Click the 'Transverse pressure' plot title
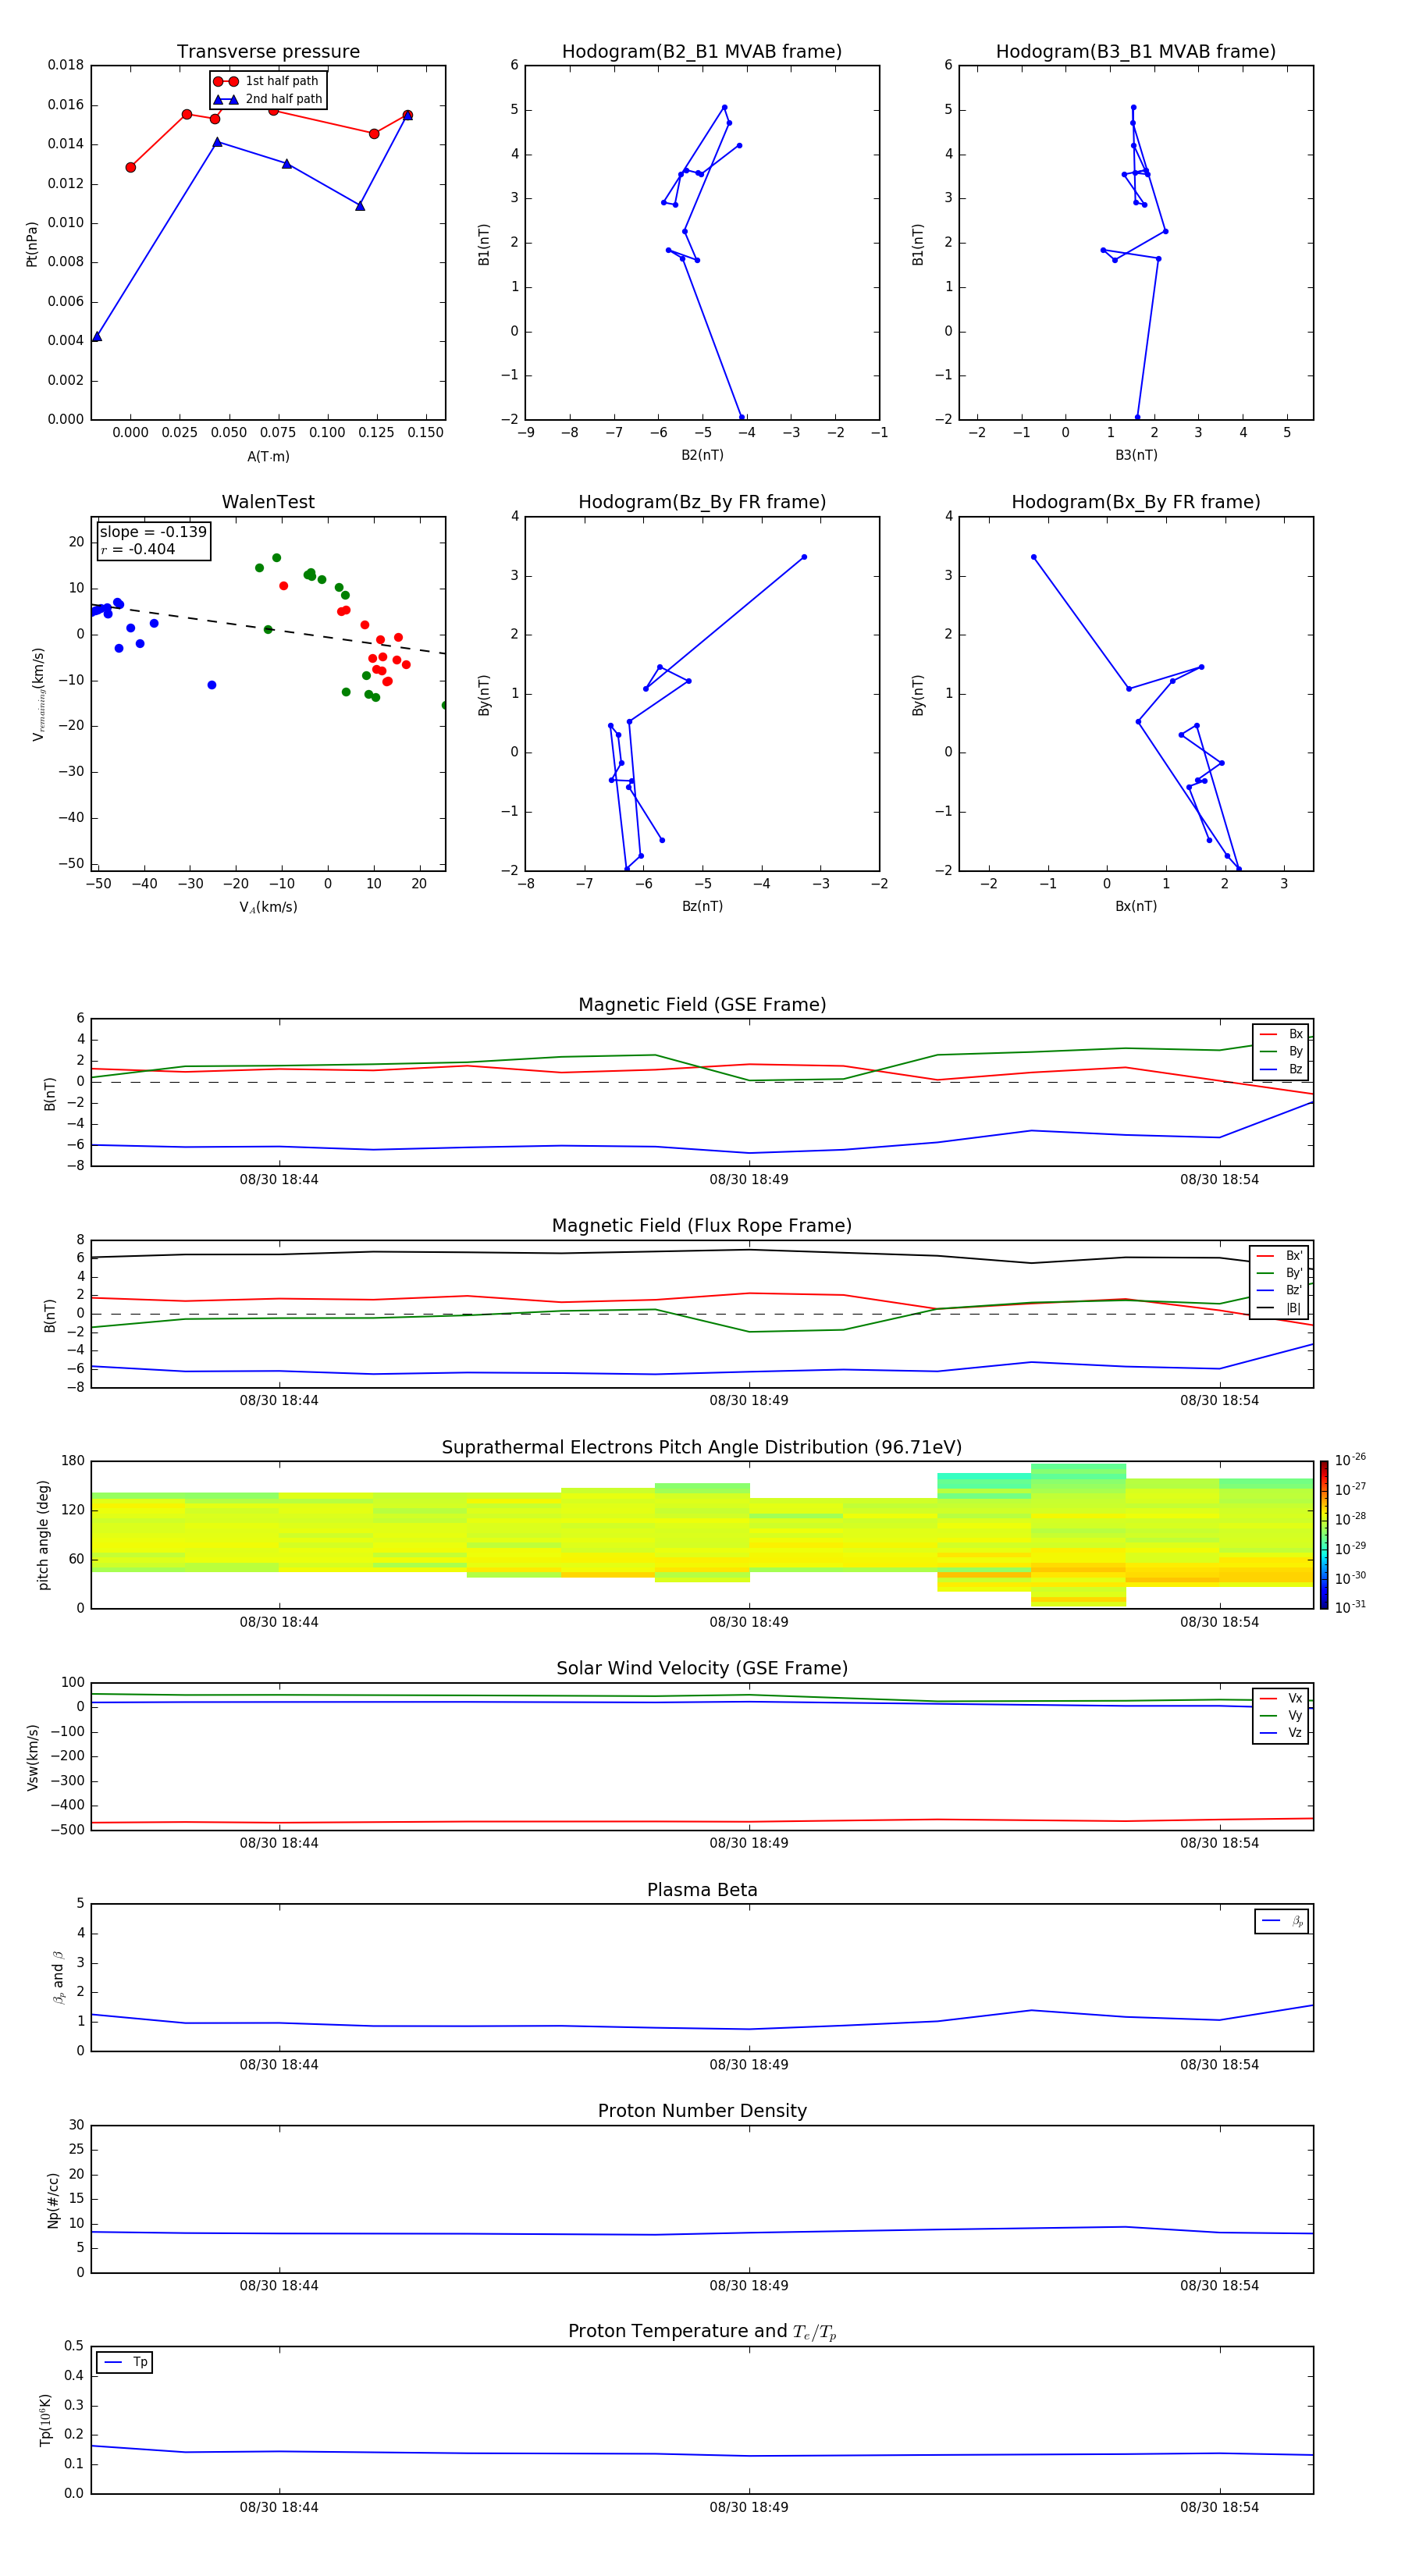This screenshot has height=2576, width=1405. pyautogui.click(x=268, y=52)
